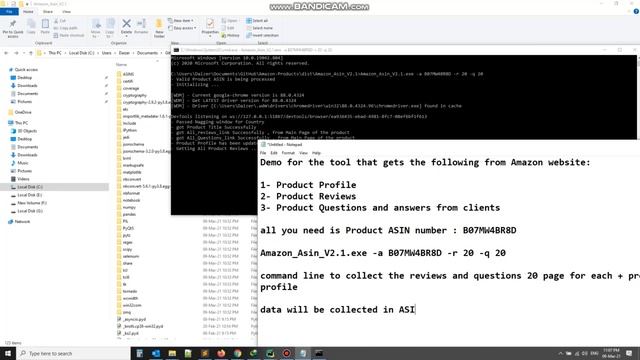Select New Volume (F:) in navigation pane
The height and width of the screenshot is (360, 640).
click(x=32, y=203)
